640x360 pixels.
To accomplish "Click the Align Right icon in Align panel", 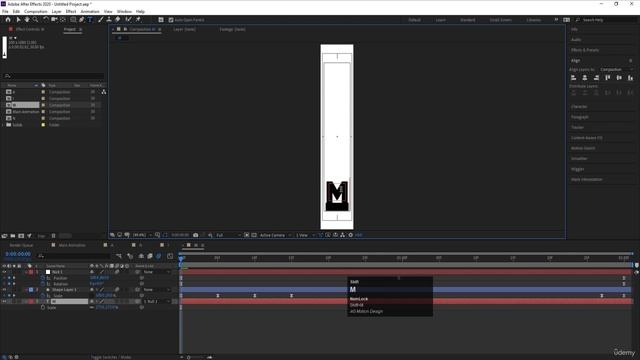I will [596, 78].
